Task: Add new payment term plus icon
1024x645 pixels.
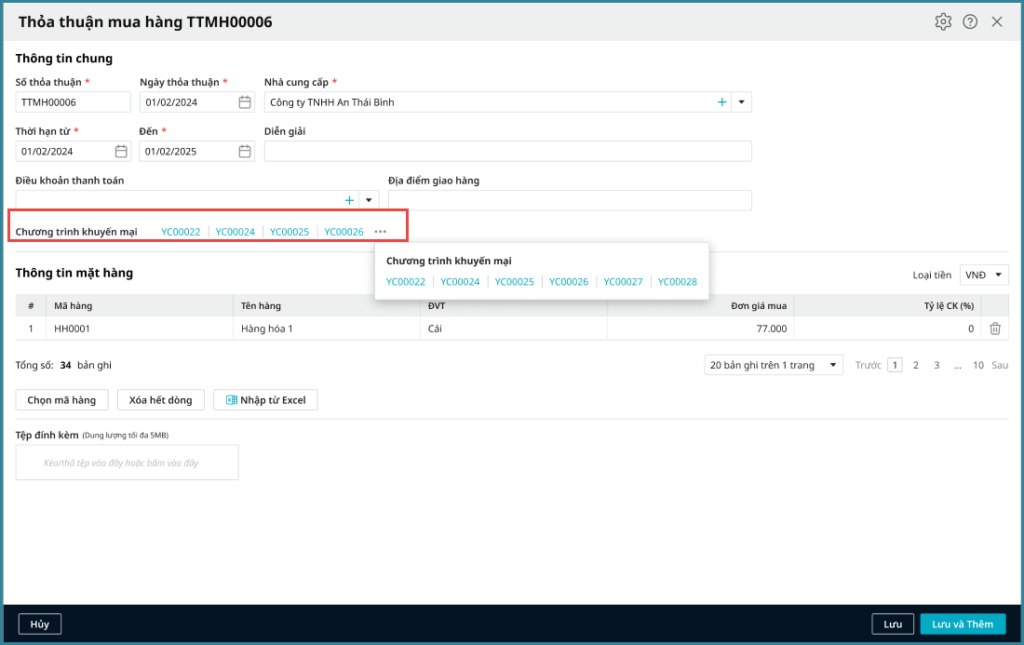Action: tap(349, 200)
